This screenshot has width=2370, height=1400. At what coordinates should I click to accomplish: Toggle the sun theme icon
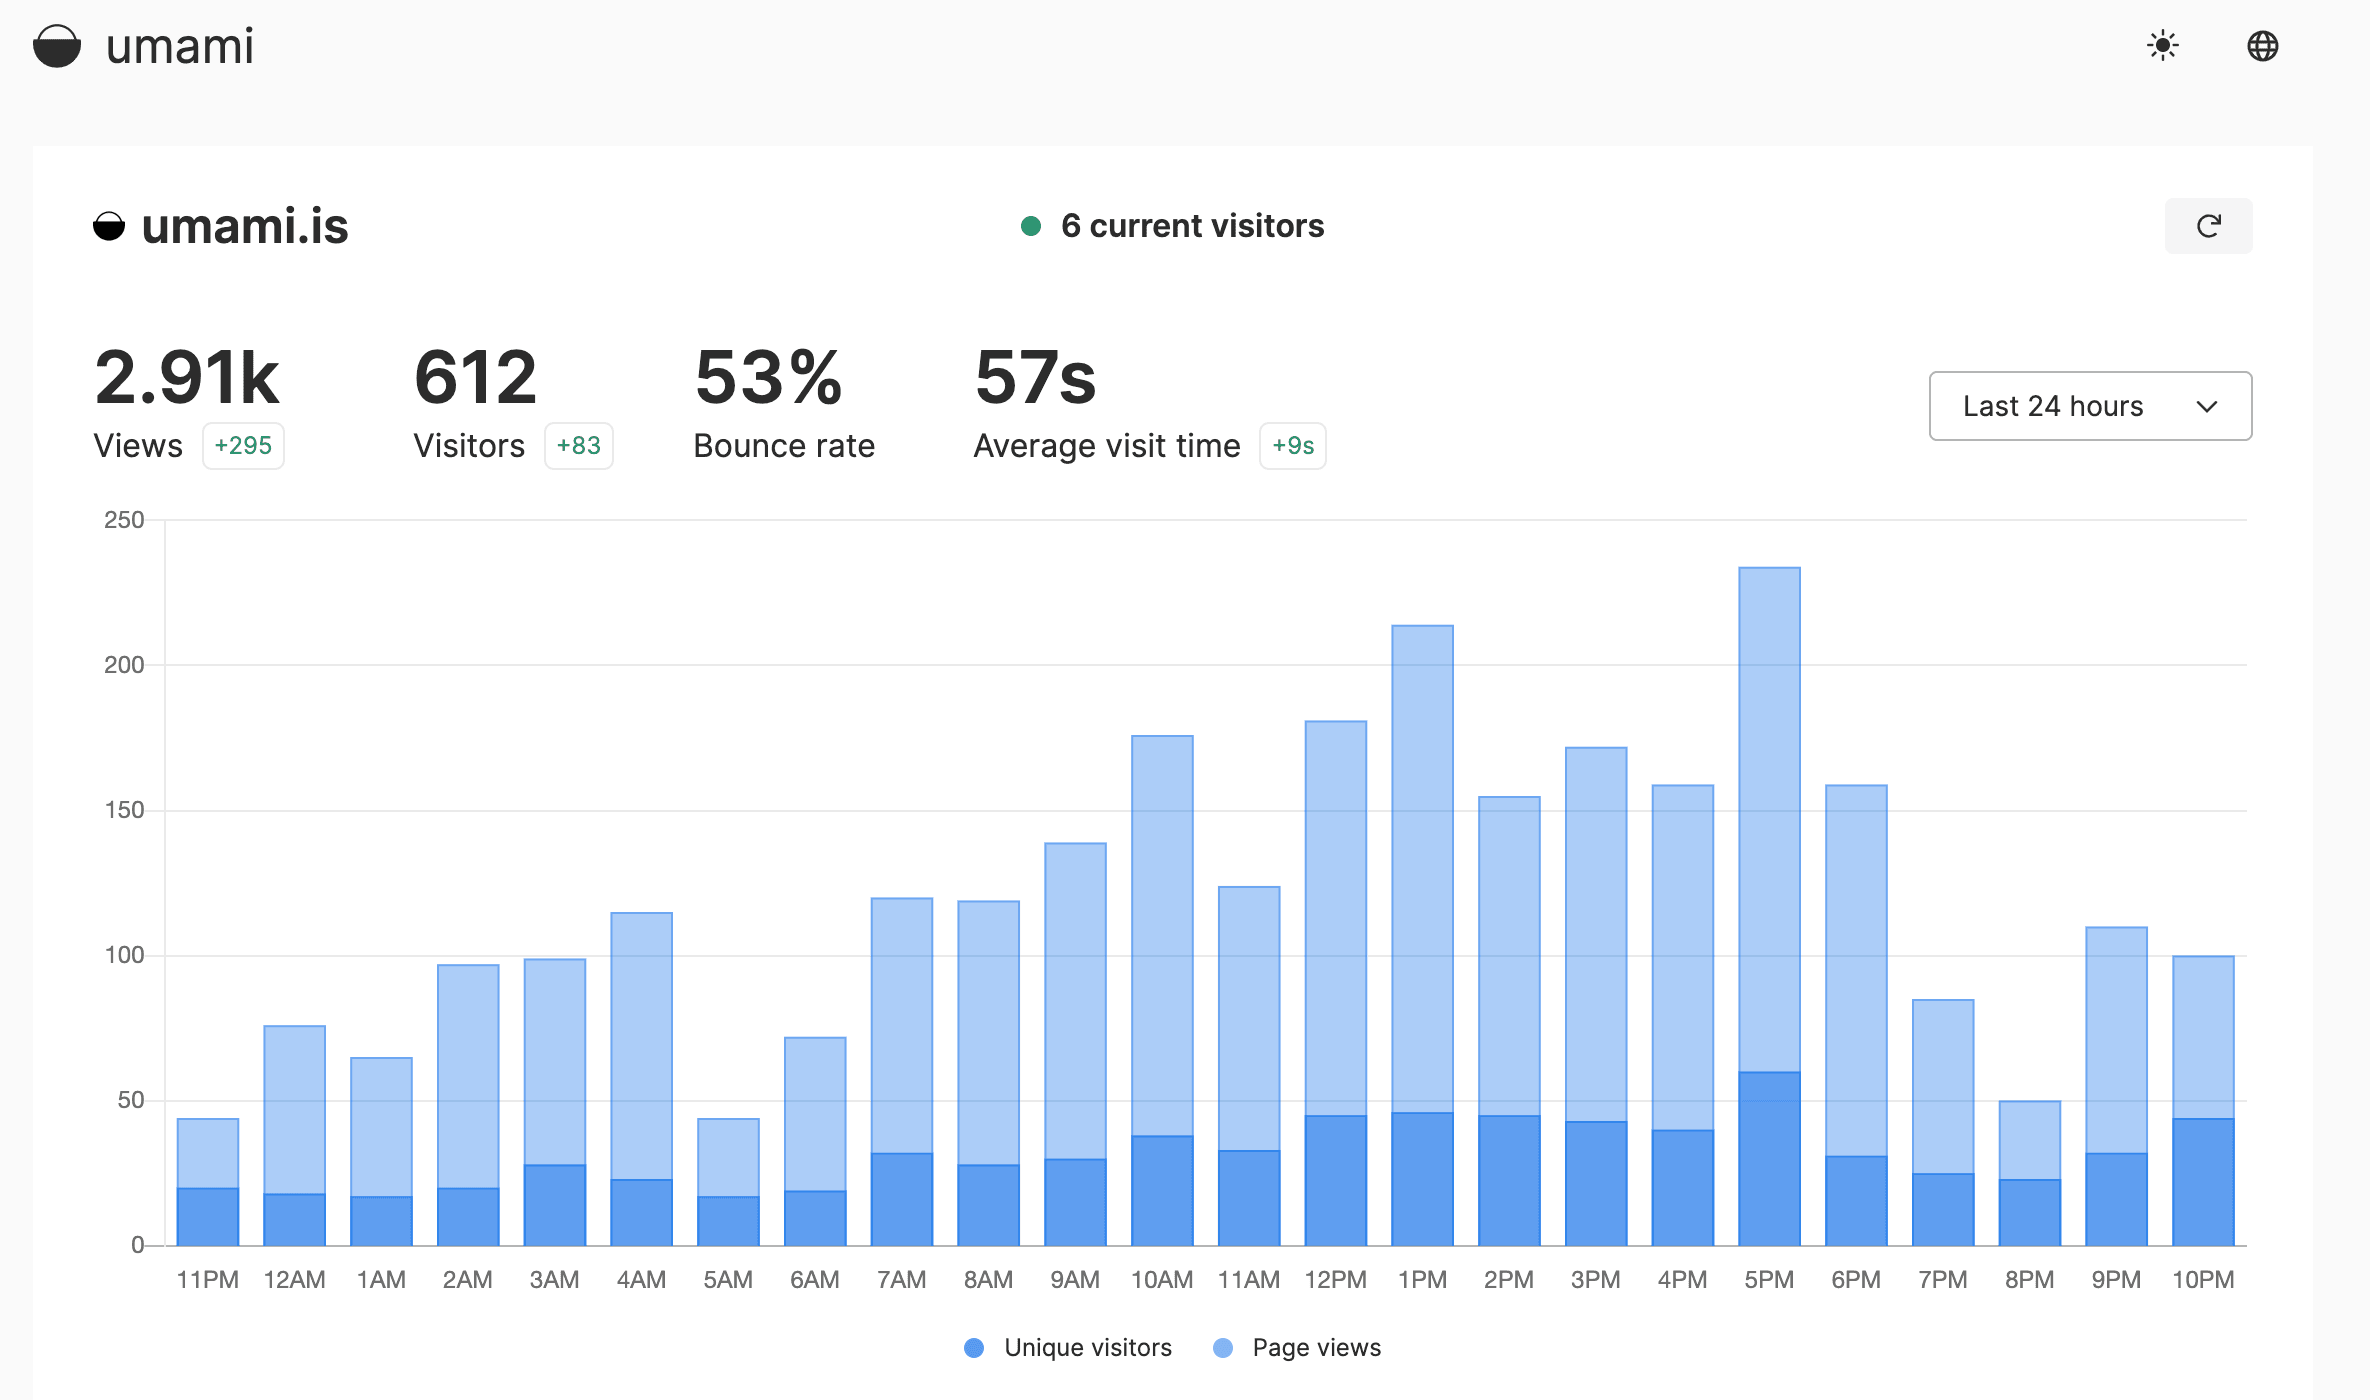(x=2162, y=46)
